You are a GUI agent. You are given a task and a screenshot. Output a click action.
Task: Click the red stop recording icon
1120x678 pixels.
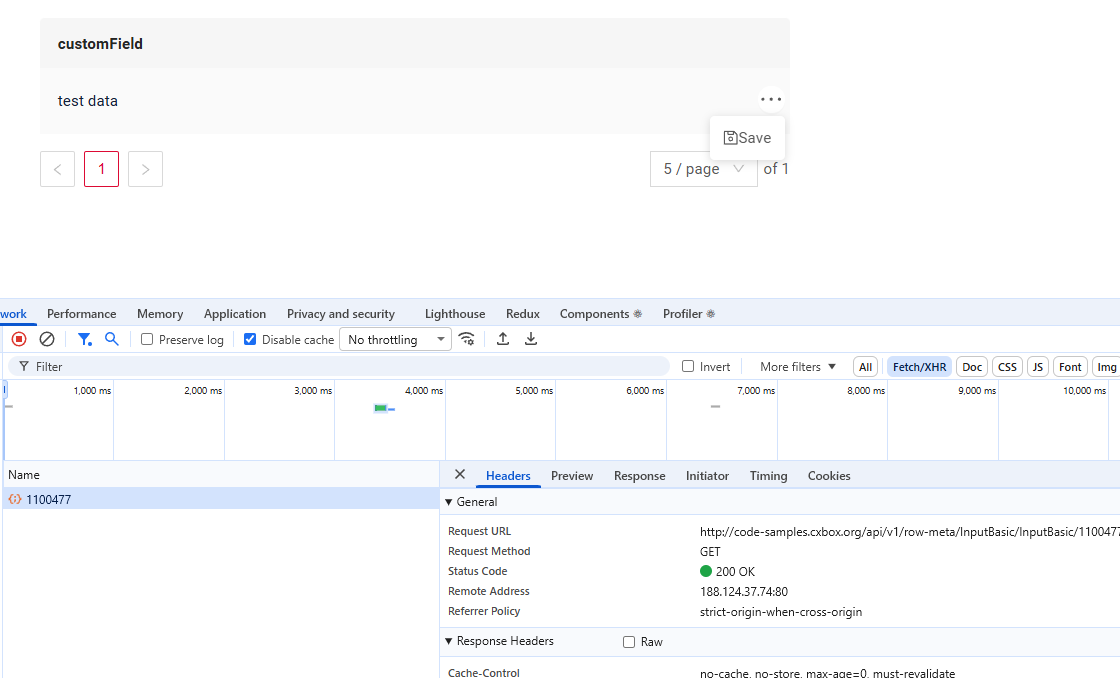pos(19,339)
